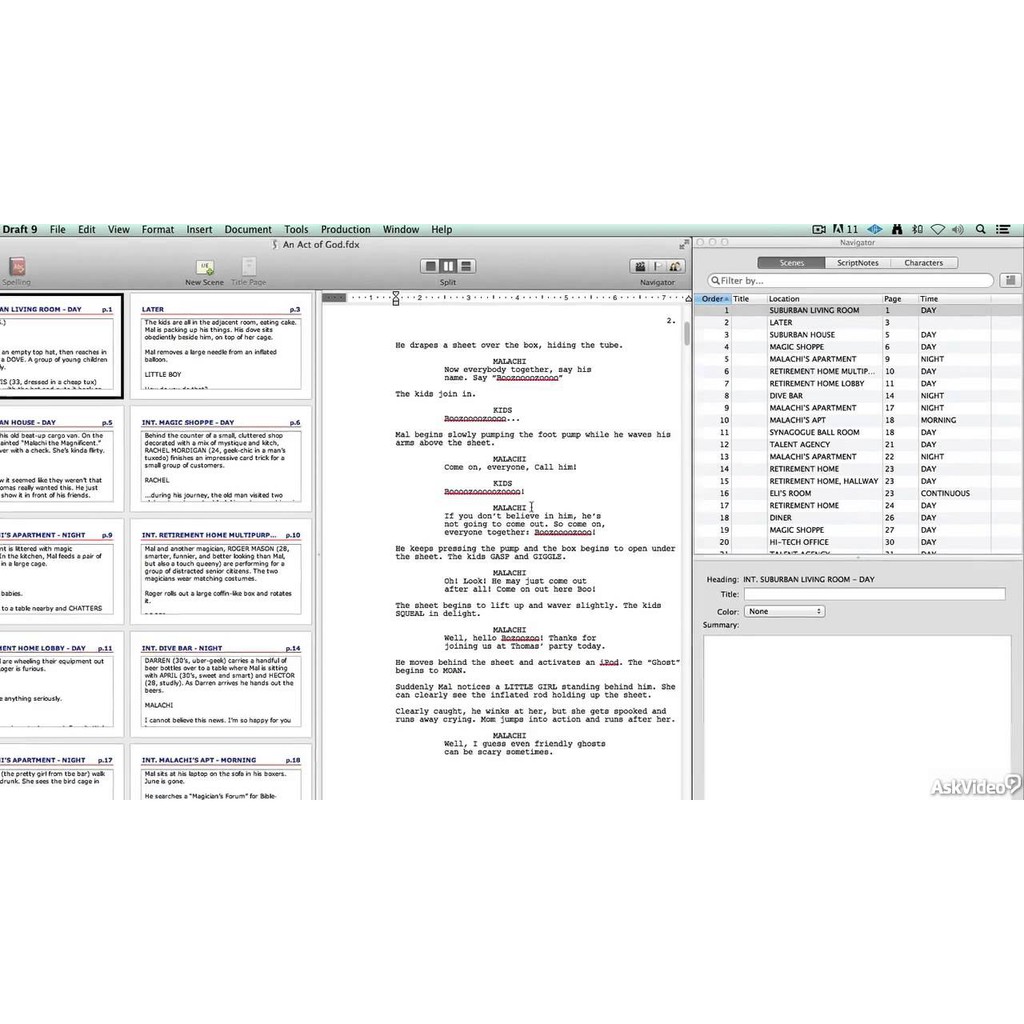1024x1024 pixels.
Task: Switch to the Scenes tab
Action: click(791, 263)
